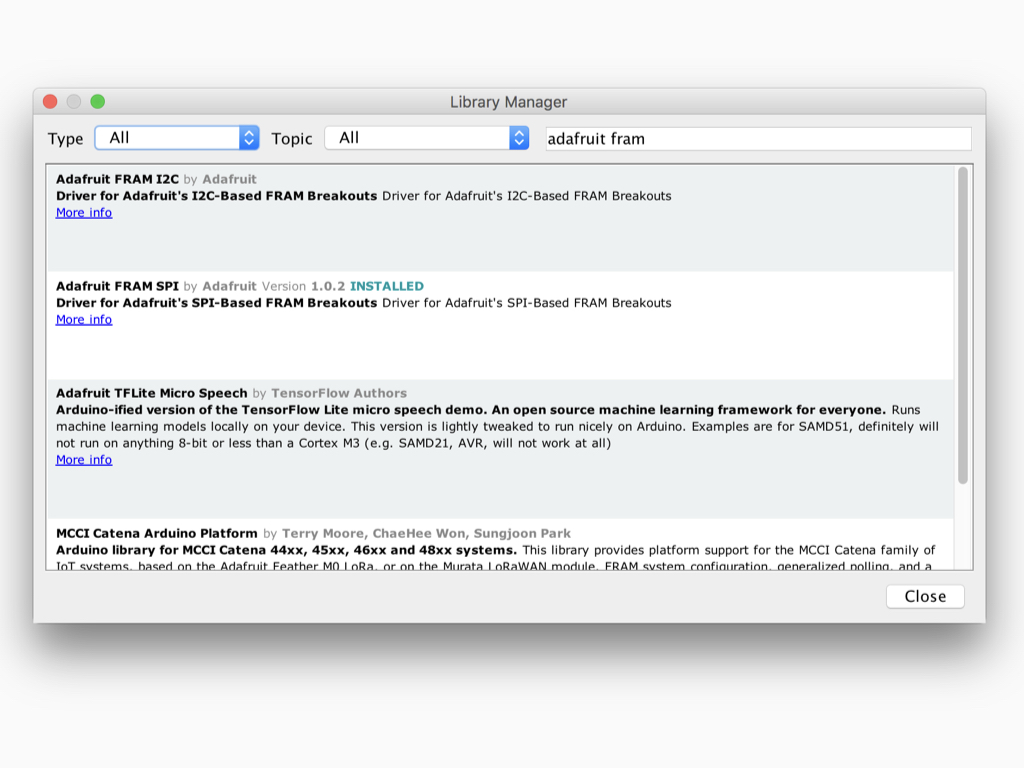Select the MCCI Catena Arduino Platform entry title
1024x768 pixels.
157,534
